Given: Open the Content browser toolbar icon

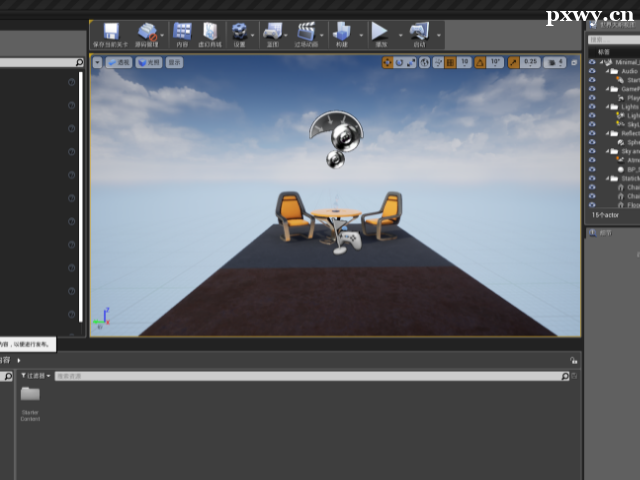Looking at the screenshot, I should (x=182, y=34).
